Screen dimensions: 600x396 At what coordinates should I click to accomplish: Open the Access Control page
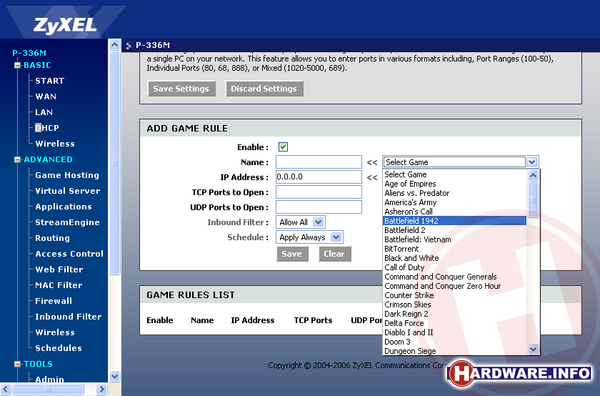point(69,254)
